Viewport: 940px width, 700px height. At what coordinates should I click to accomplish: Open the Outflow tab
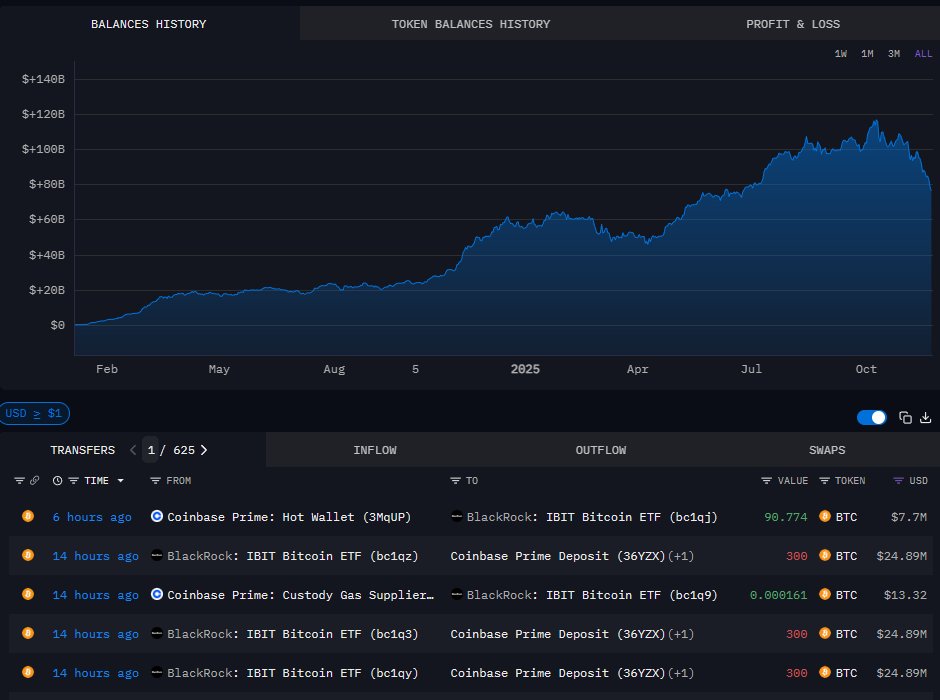pos(600,450)
